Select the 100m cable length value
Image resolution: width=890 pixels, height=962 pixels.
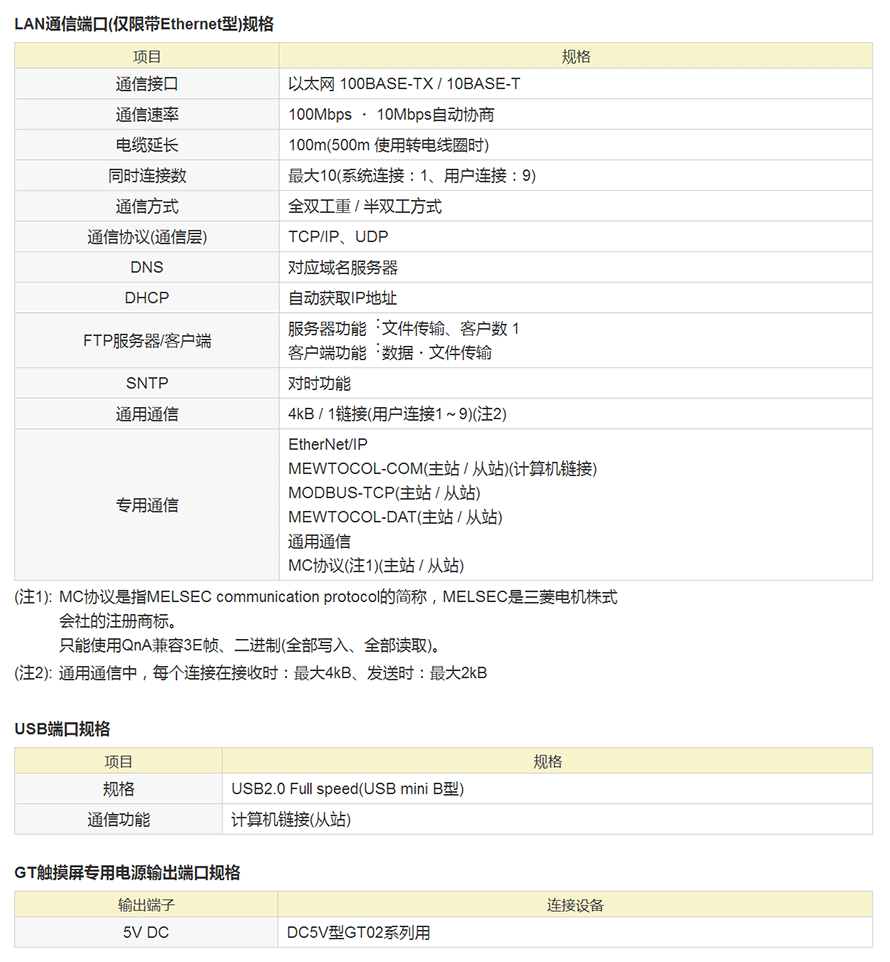(x=388, y=145)
